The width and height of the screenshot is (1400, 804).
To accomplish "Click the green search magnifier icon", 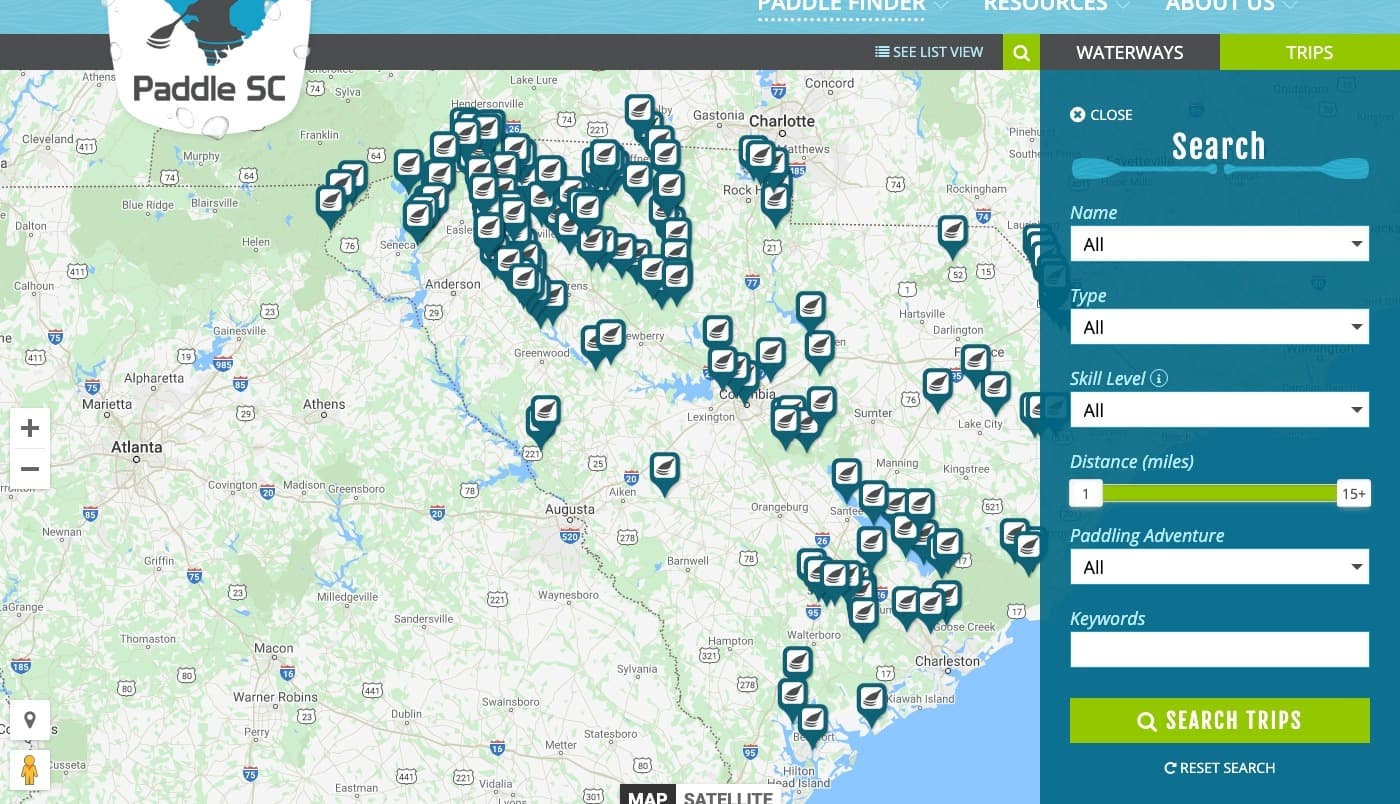I will coord(1021,53).
